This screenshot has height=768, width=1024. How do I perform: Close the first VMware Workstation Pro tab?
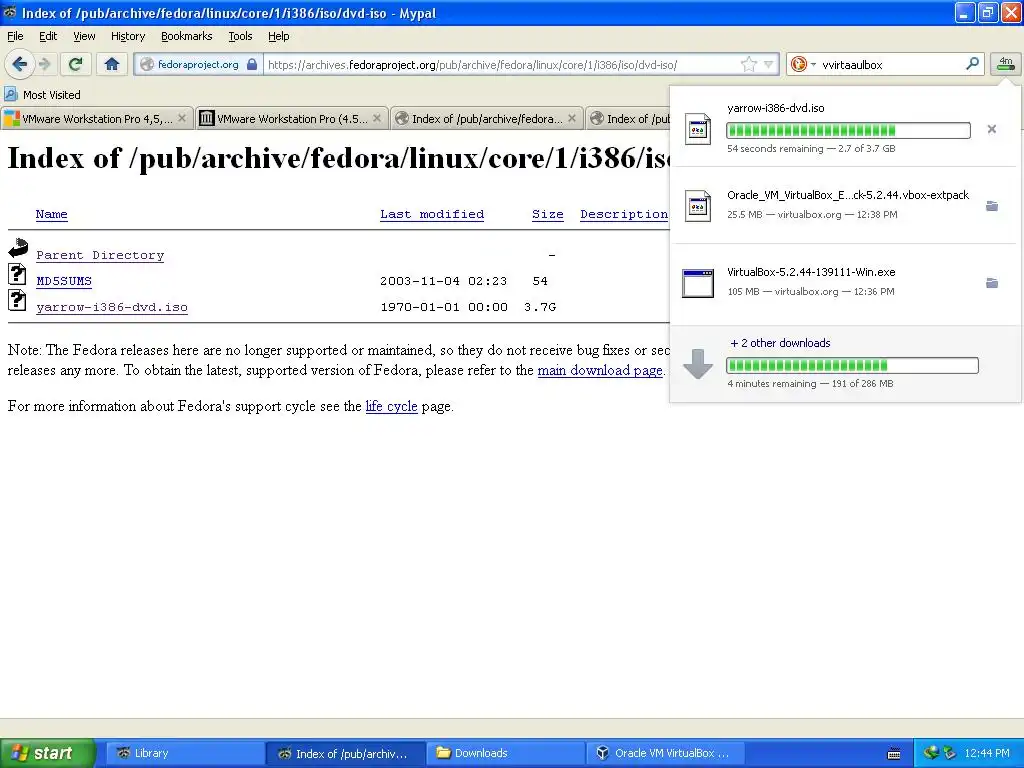pyautogui.click(x=182, y=118)
